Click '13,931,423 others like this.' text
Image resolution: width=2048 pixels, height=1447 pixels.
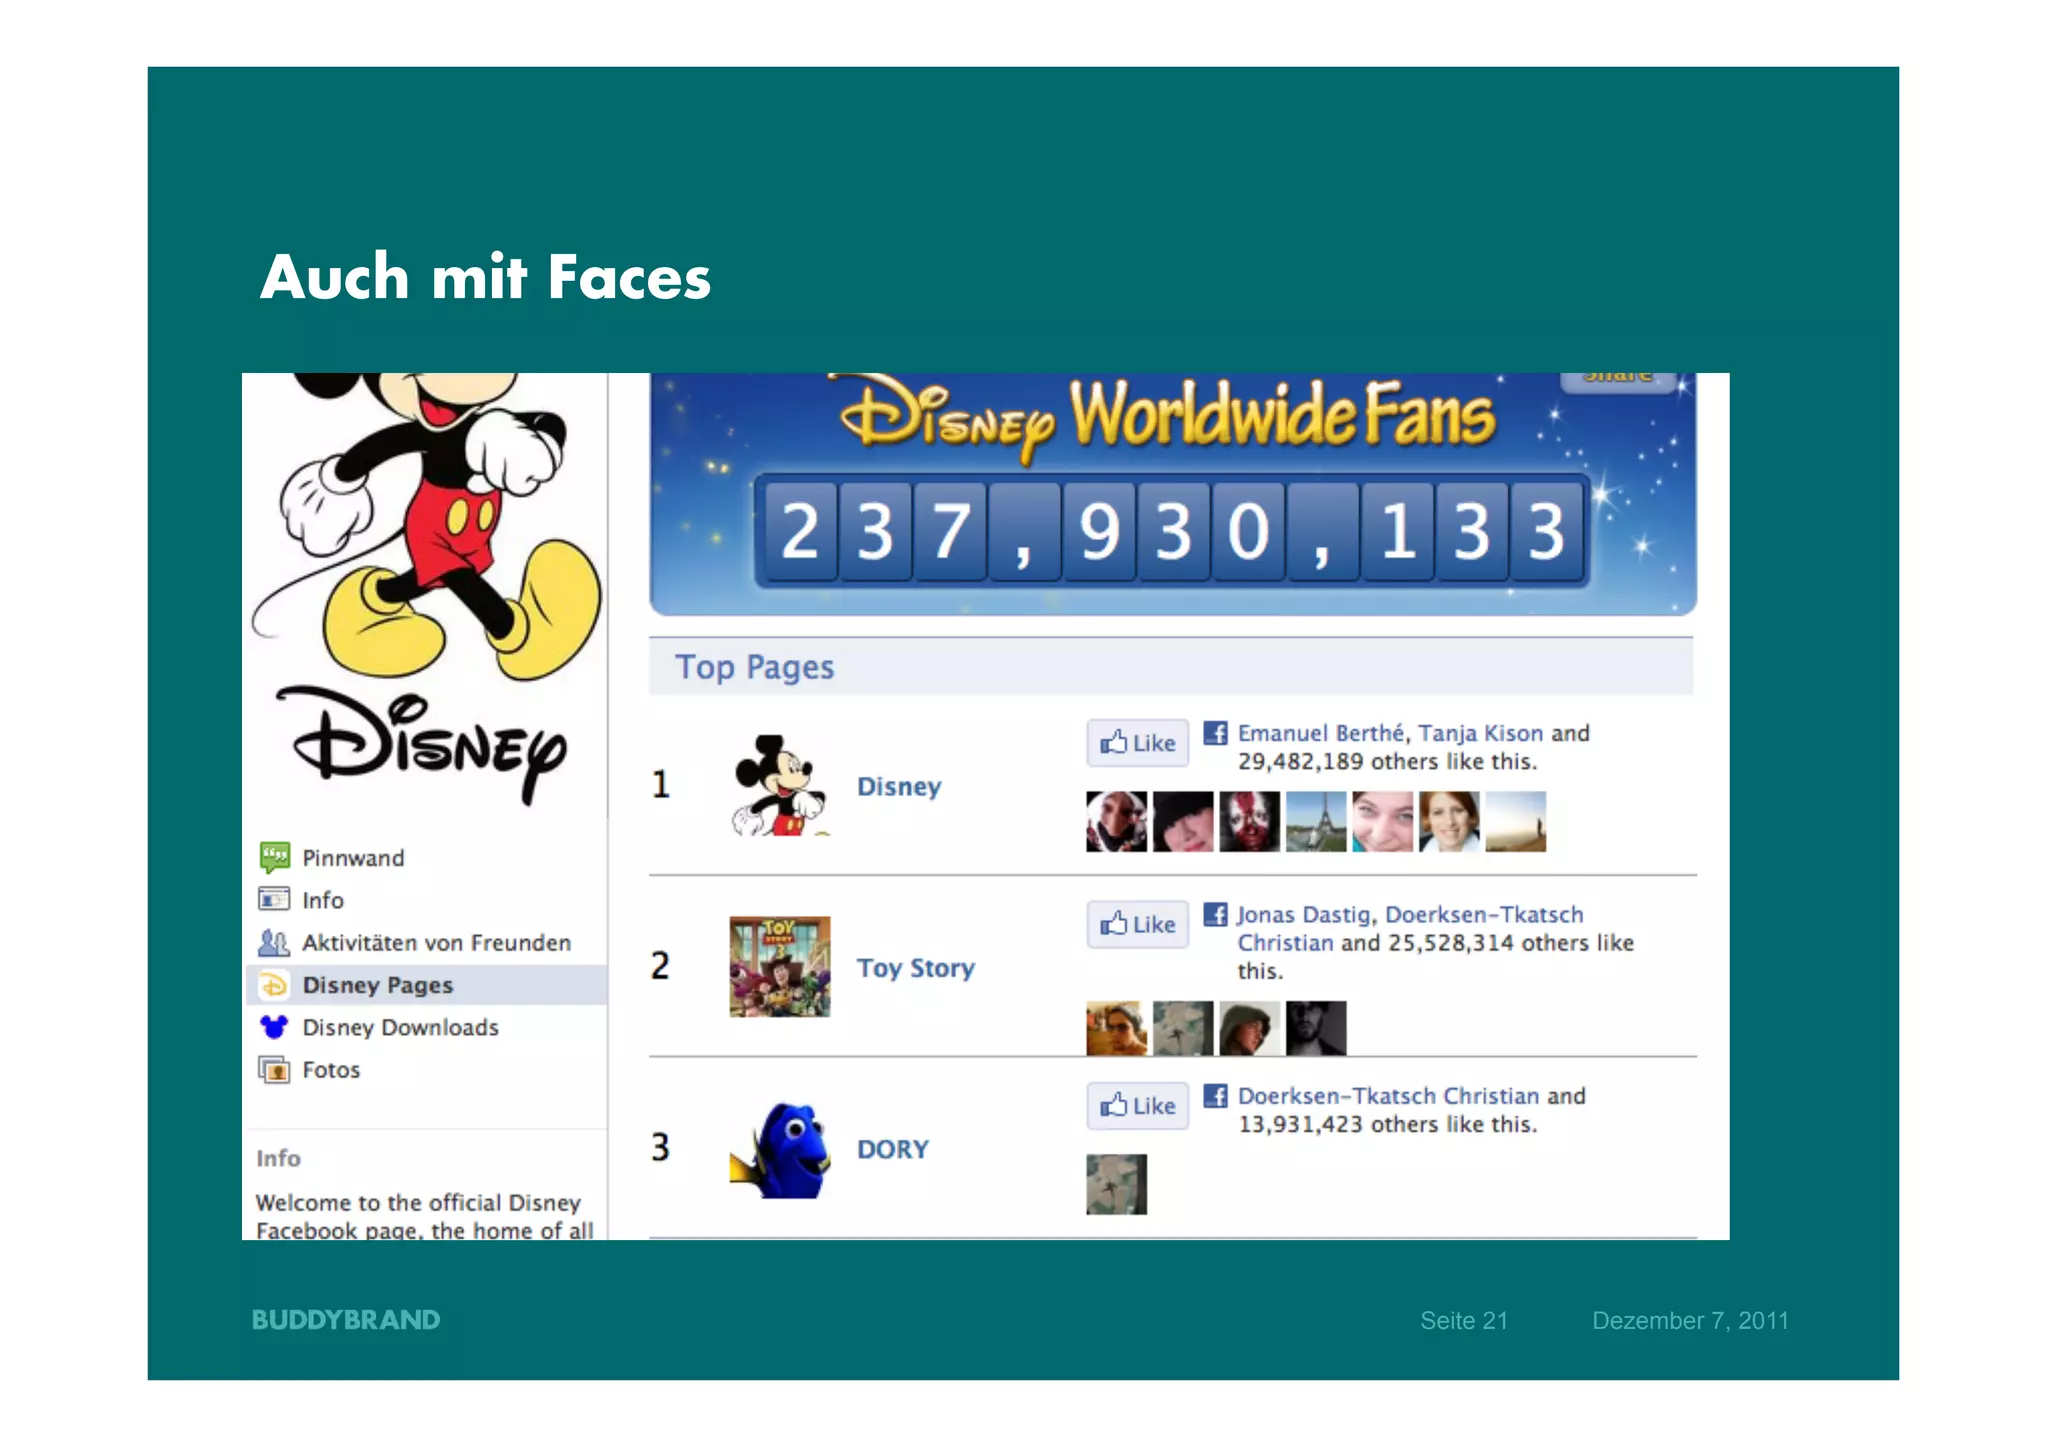pos(1387,1125)
